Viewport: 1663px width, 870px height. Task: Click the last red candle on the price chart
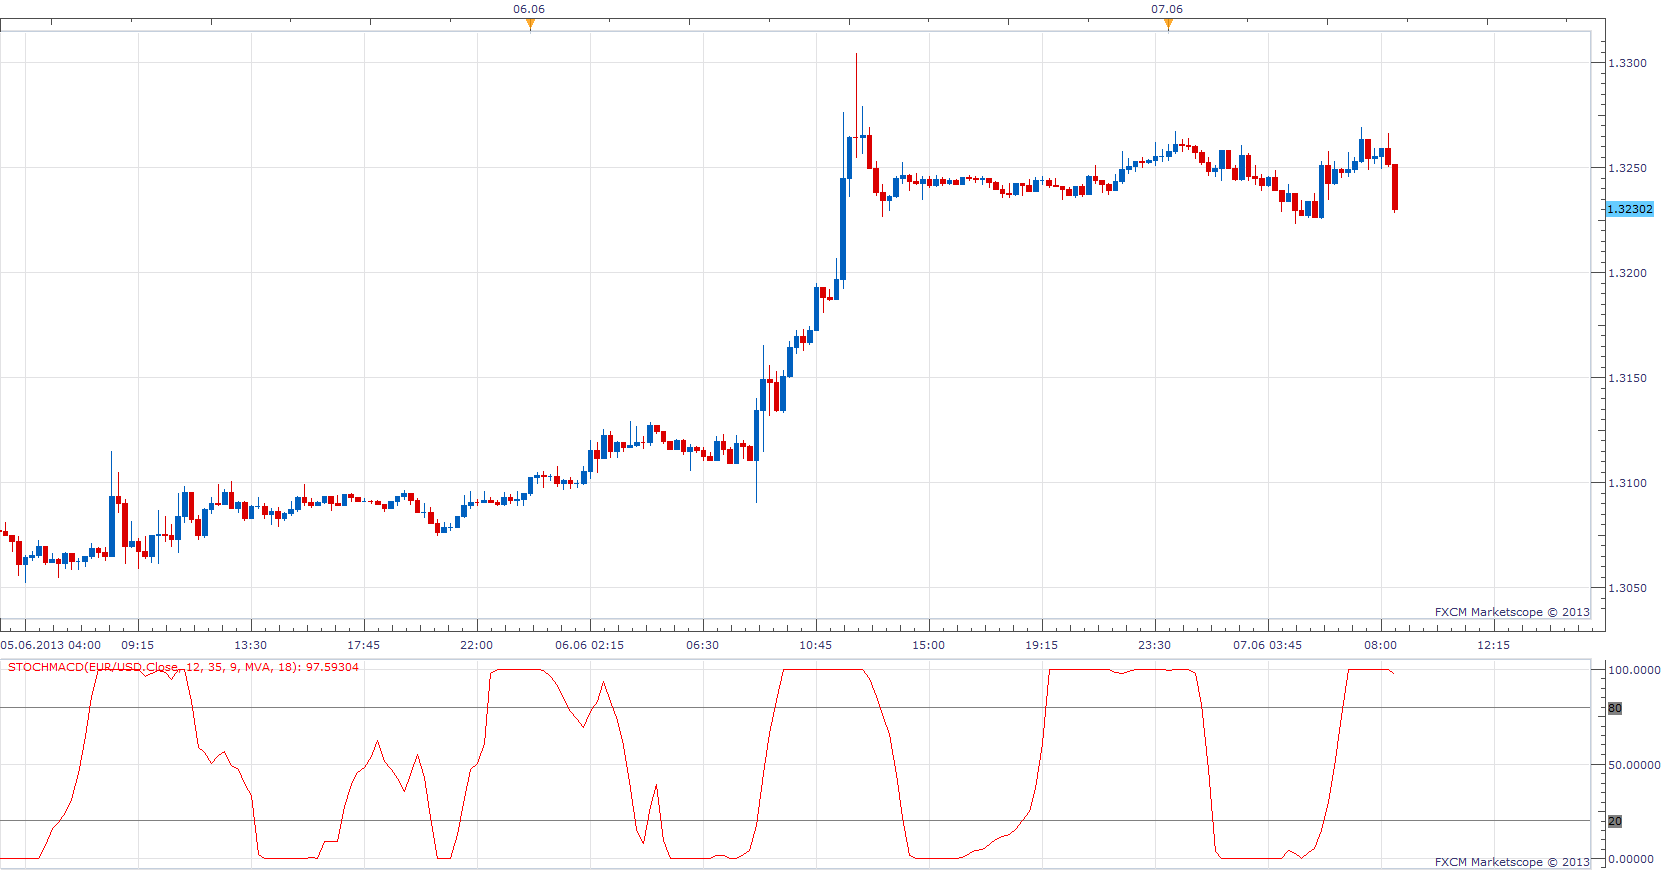1395,187
